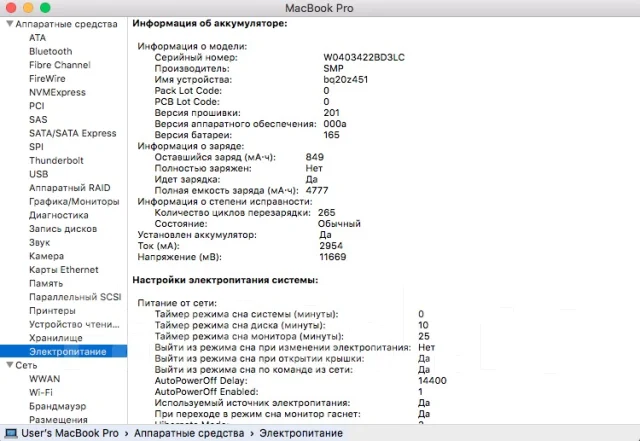Click the Питание от сети label
Screen dimensions: 640x441
click(x=177, y=303)
